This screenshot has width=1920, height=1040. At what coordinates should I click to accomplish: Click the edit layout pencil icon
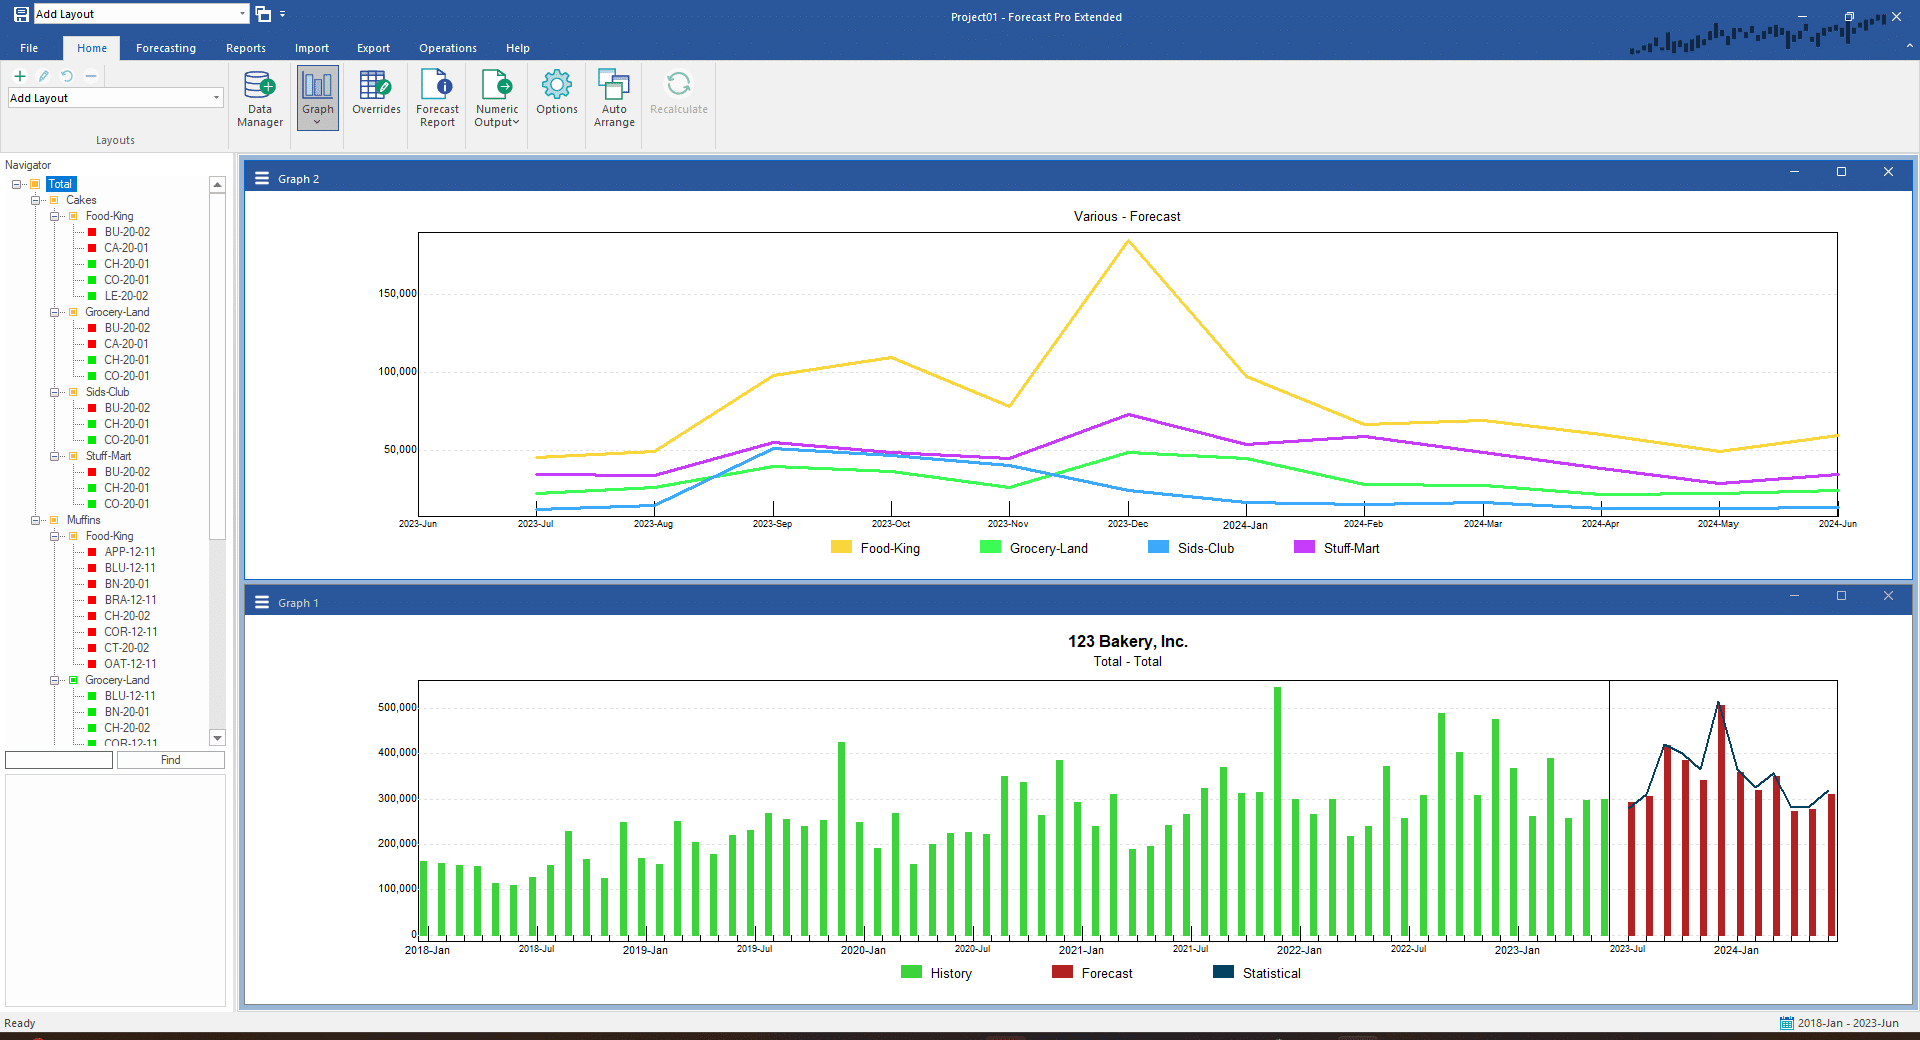[43, 76]
